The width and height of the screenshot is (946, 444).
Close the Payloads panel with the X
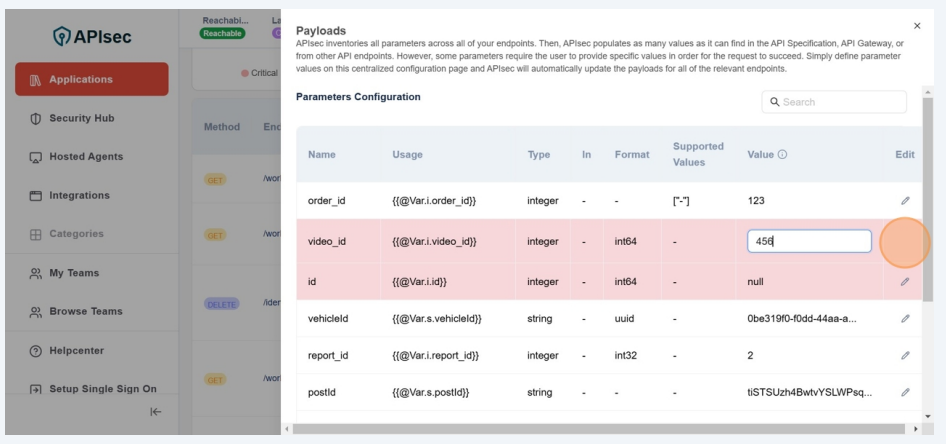[x=917, y=26]
